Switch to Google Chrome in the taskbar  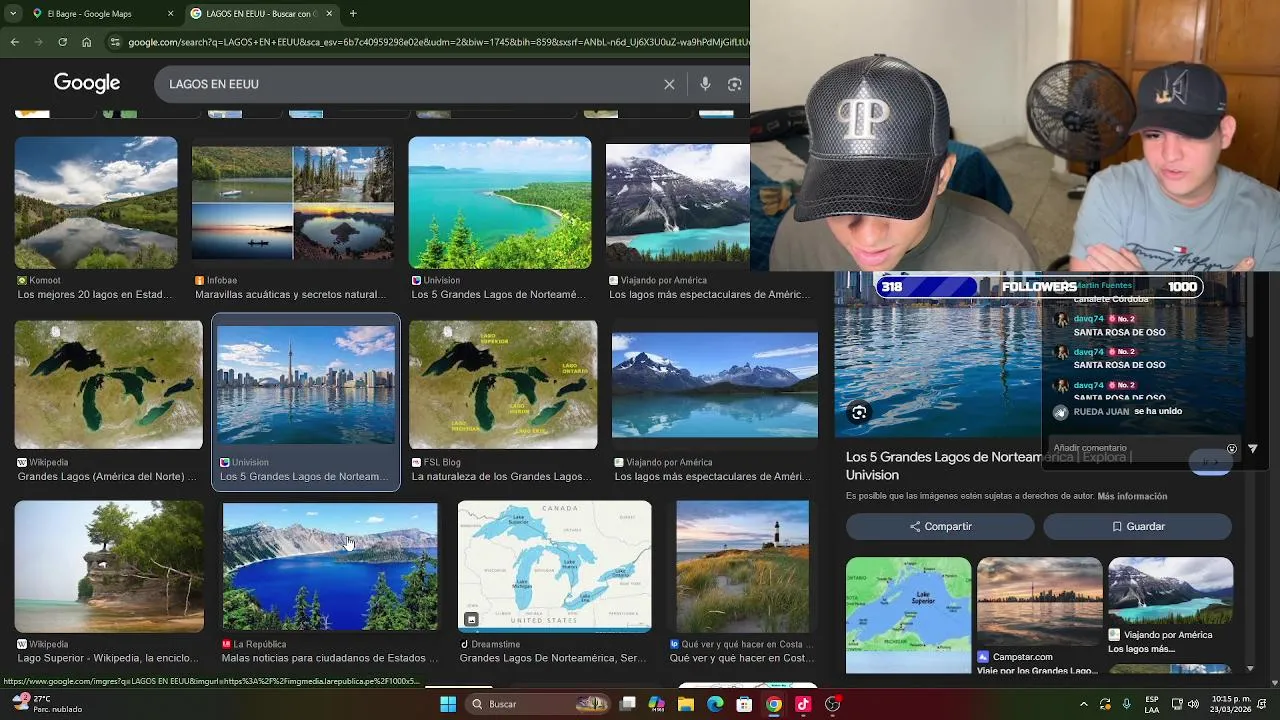tap(774, 704)
